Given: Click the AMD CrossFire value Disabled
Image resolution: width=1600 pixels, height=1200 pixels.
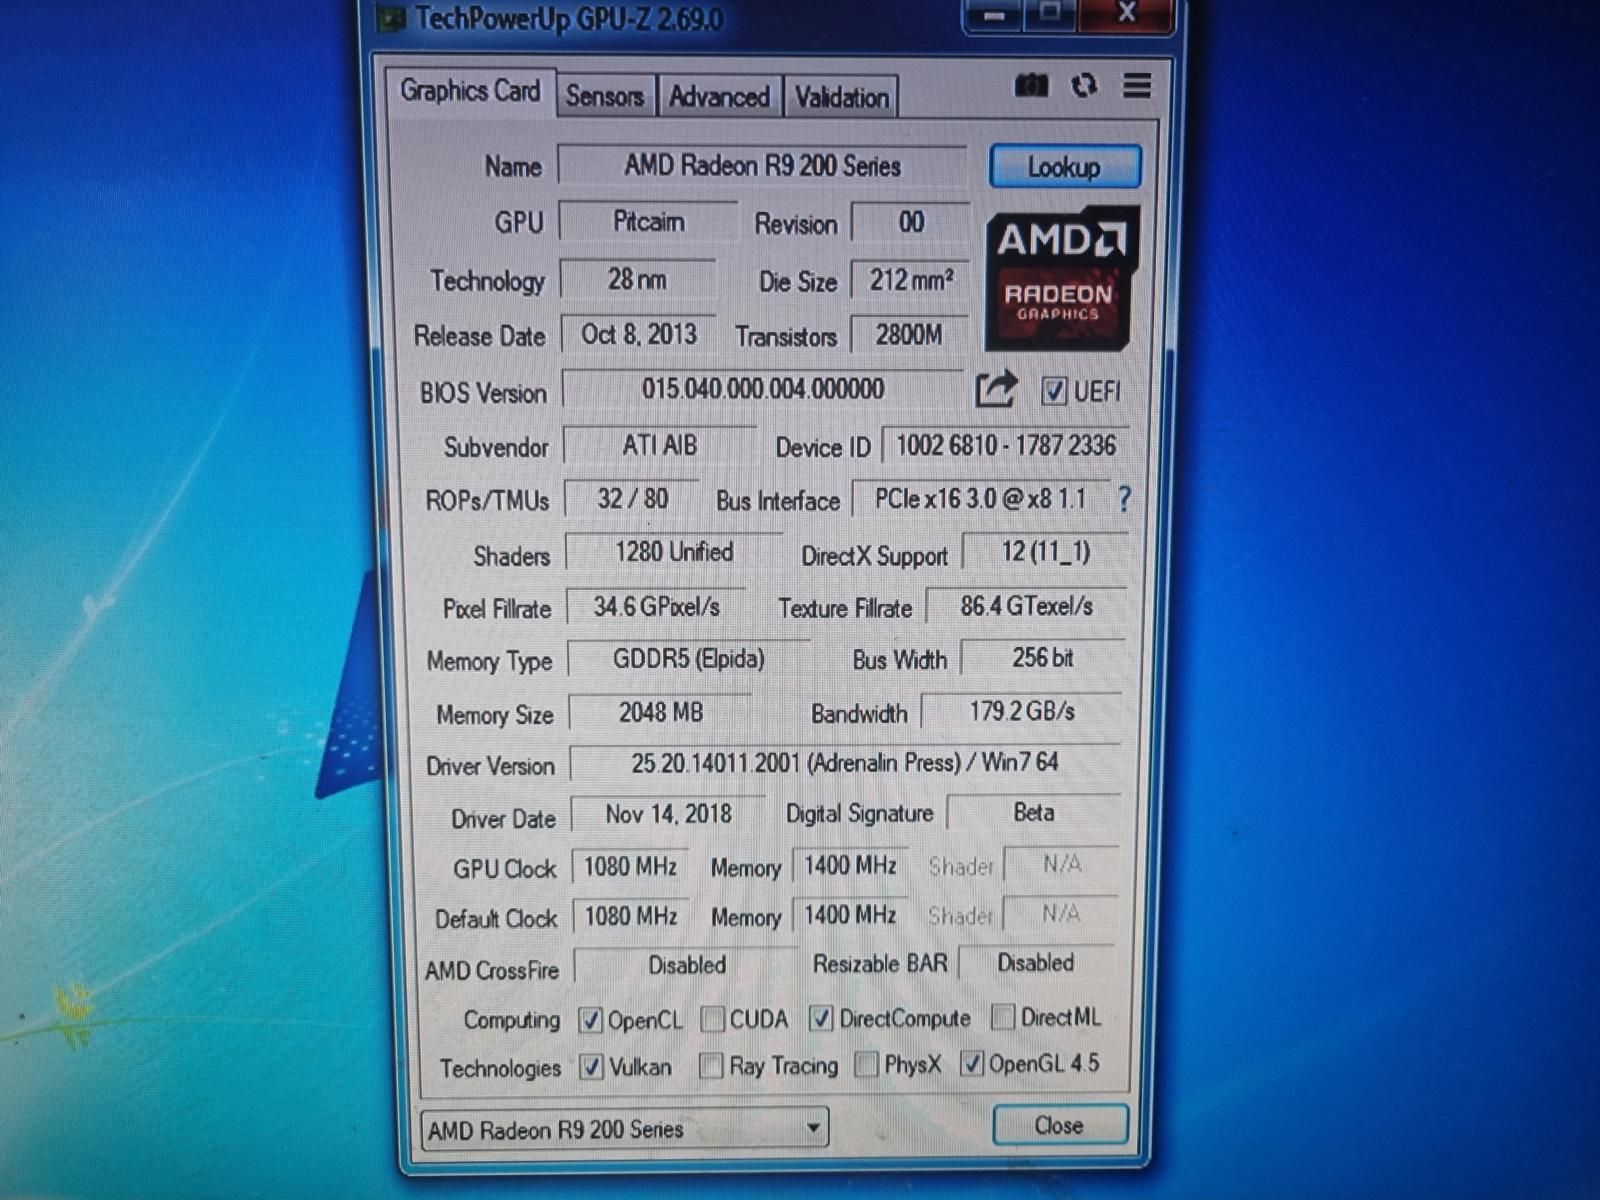Looking at the screenshot, I should click(687, 966).
